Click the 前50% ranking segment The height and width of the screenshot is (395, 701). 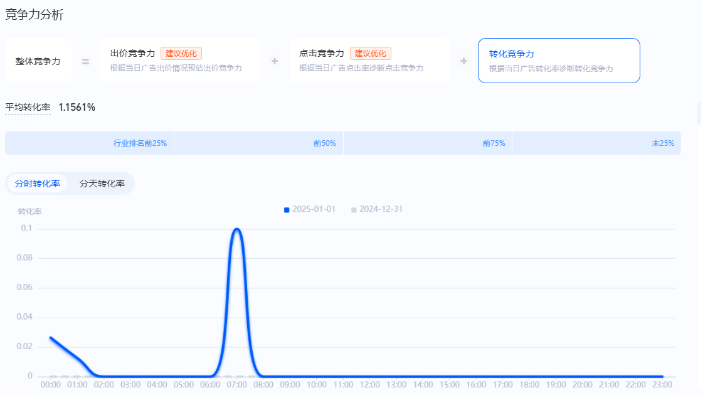coord(258,143)
